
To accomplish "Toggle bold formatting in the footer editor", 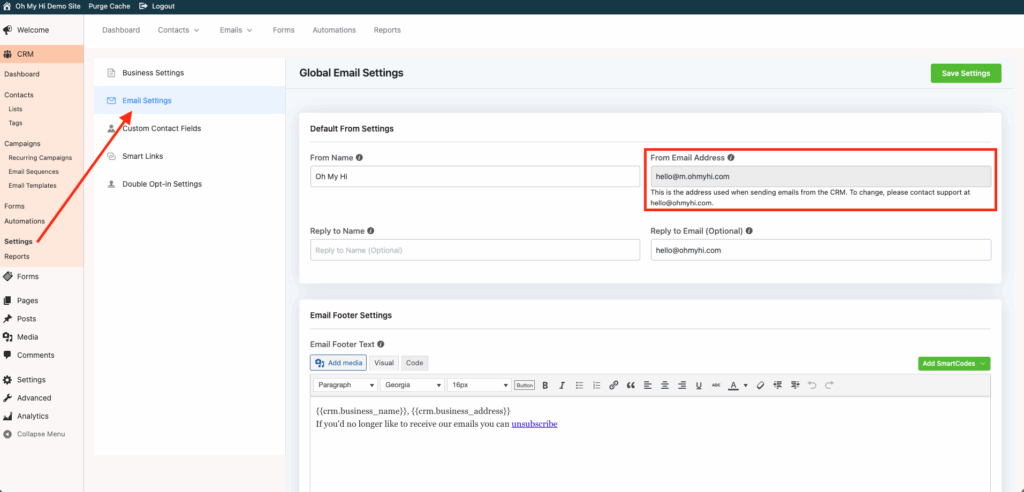I will pyautogui.click(x=546, y=385).
